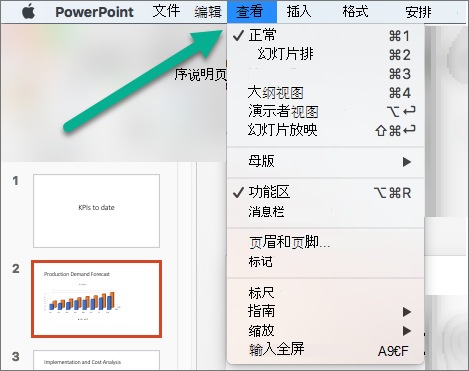The height and width of the screenshot is (371, 469).
Task: Switch to 大纲视图
Action: 325,92
